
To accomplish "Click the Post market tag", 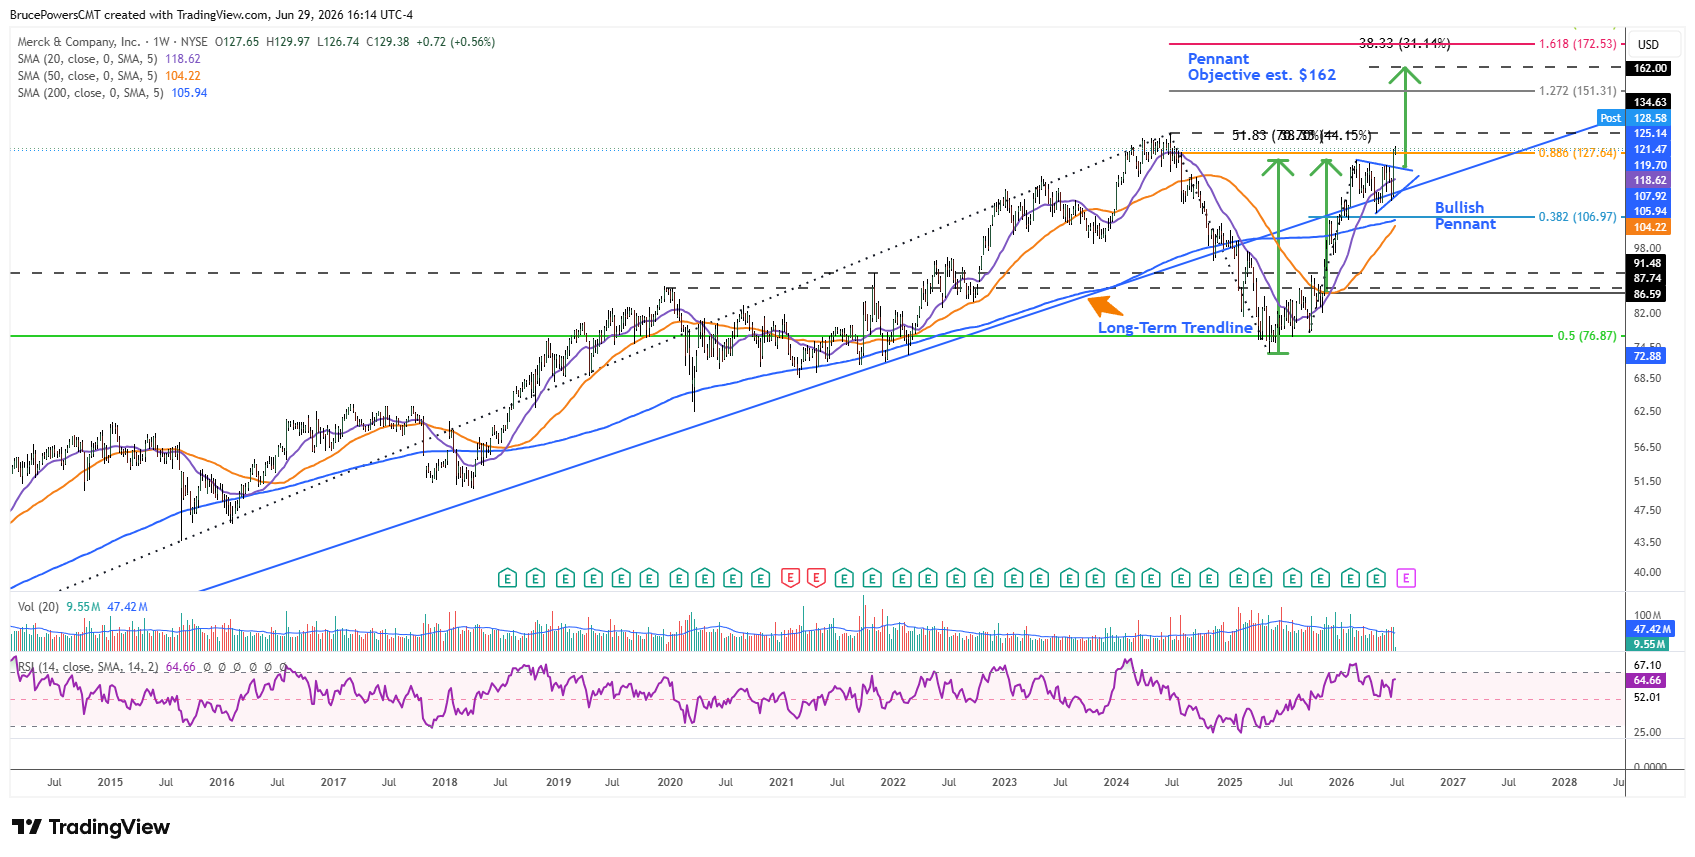I will click(1610, 118).
